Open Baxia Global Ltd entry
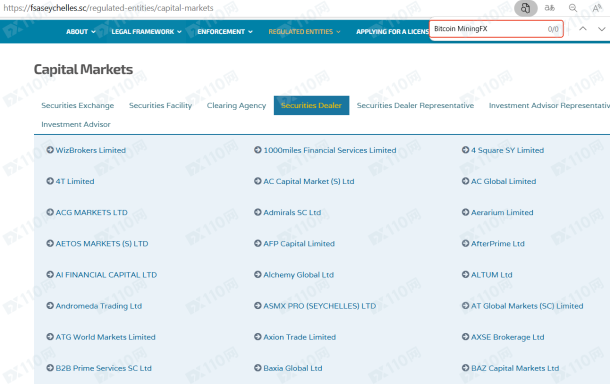 click(x=293, y=368)
